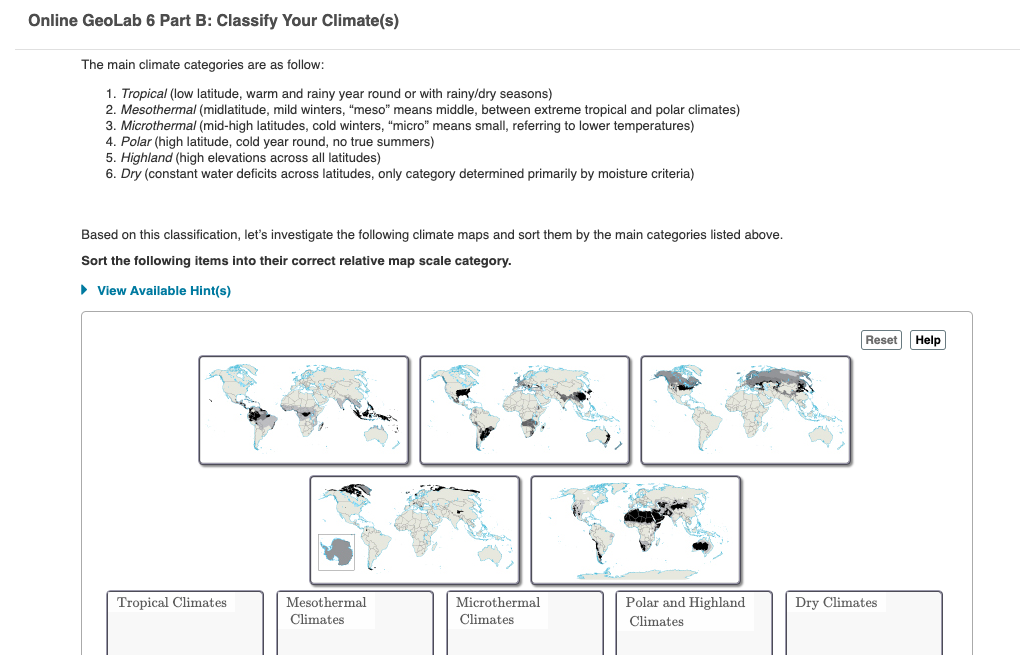
Task: Click the map containing the Antarctica inset
Action: (x=415, y=530)
